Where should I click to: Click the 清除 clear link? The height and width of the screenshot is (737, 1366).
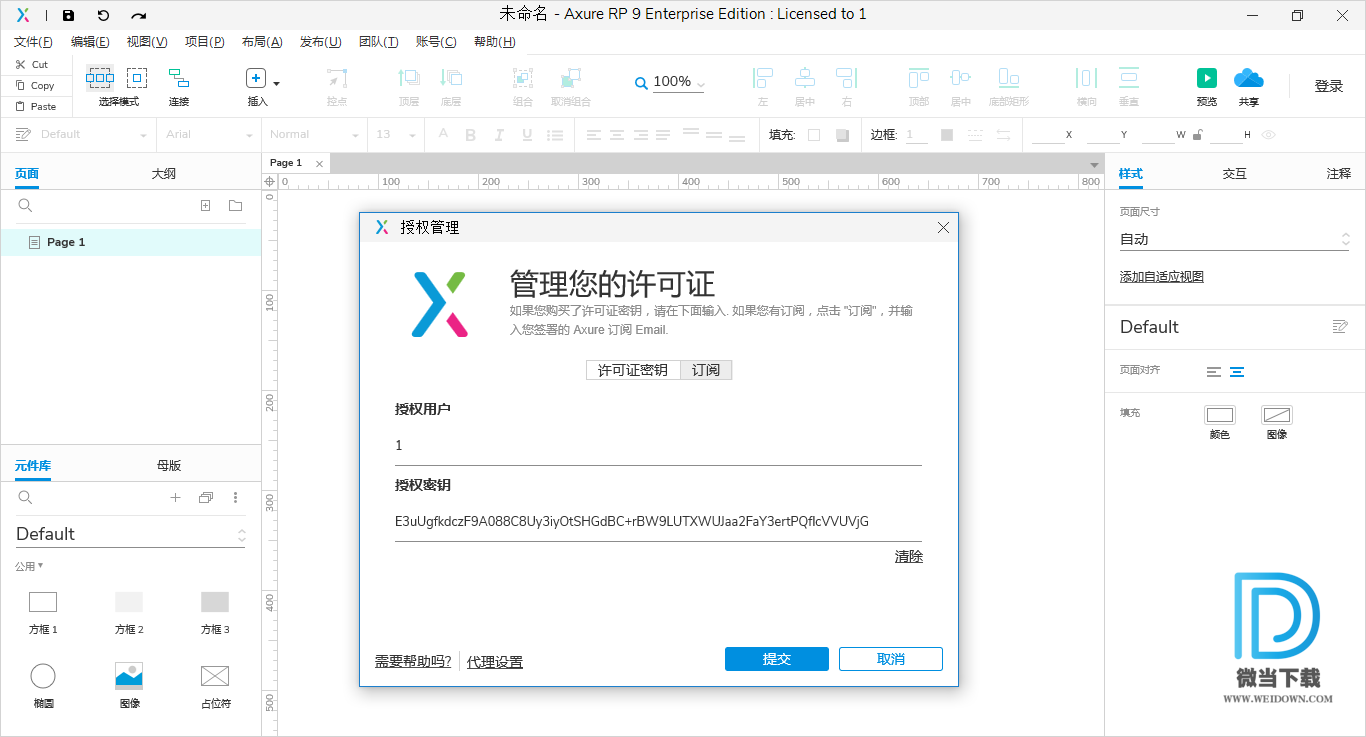click(909, 557)
